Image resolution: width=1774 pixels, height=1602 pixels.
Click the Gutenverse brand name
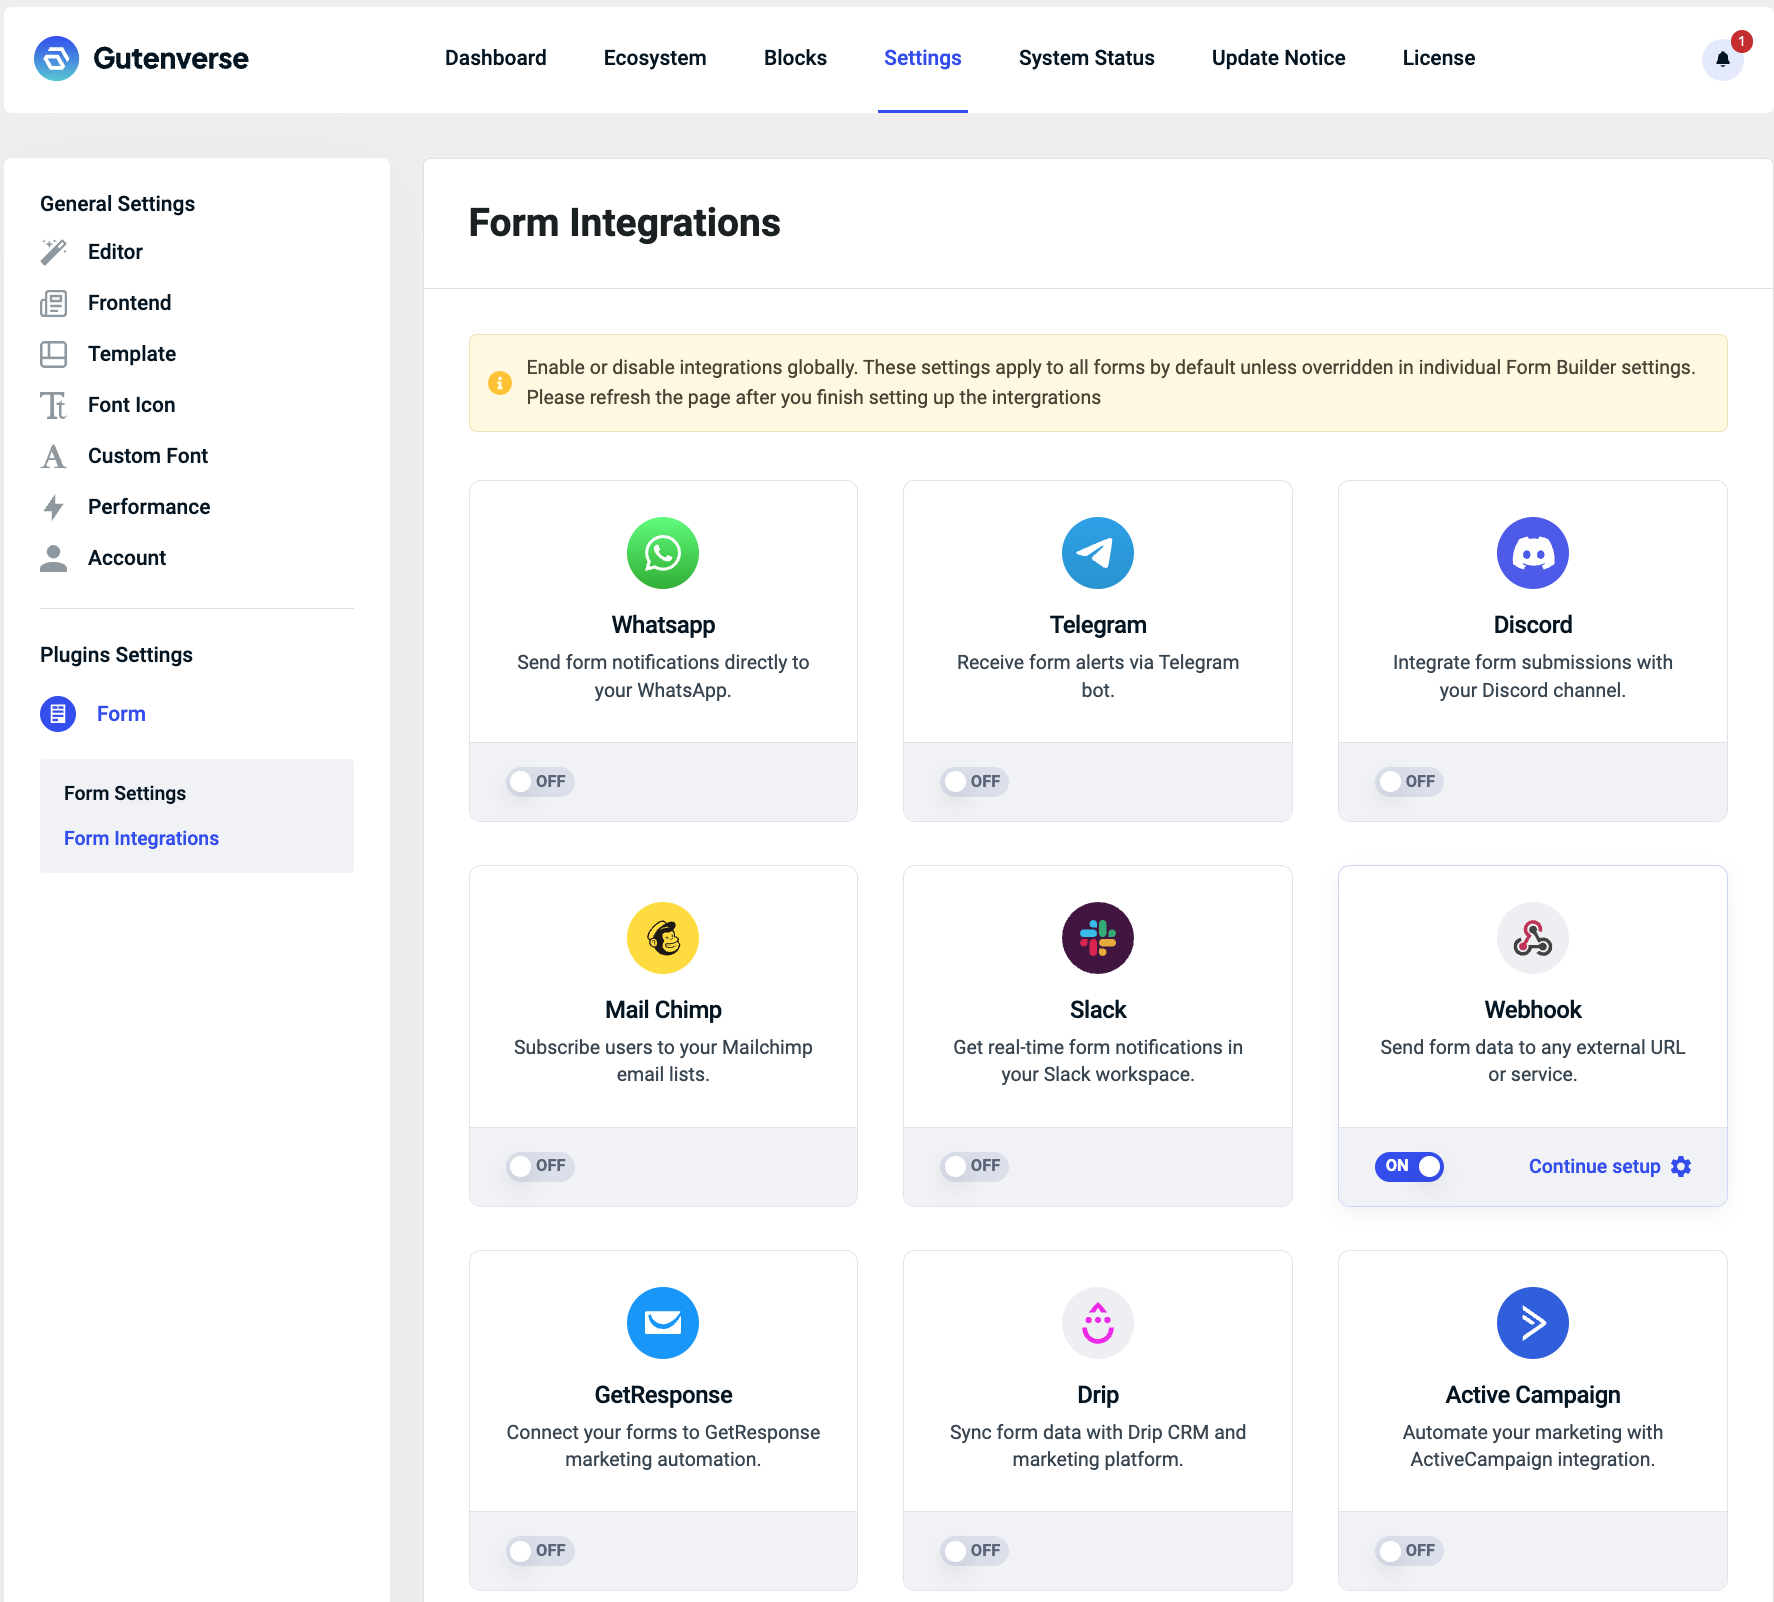pos(171,59)
